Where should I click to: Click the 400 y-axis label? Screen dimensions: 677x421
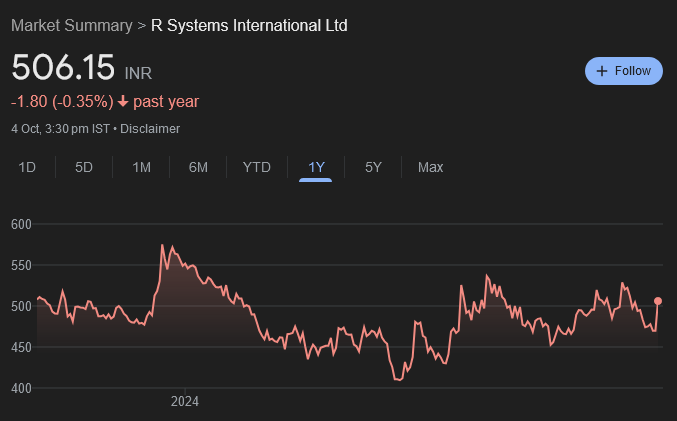pyautogui.click(x=21, y=388)
